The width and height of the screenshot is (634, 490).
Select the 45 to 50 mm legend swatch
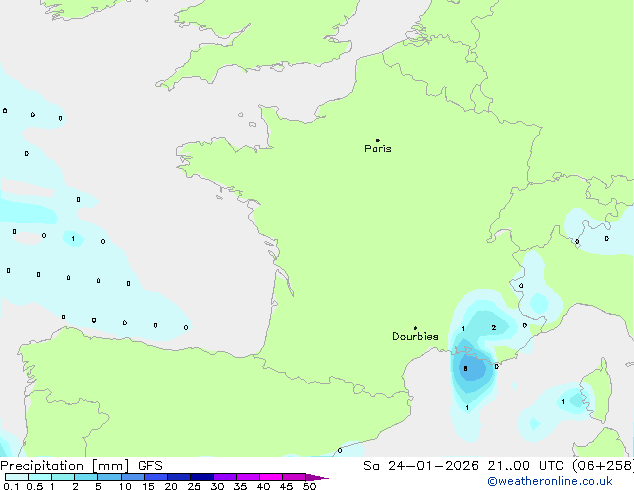[294, 477]
